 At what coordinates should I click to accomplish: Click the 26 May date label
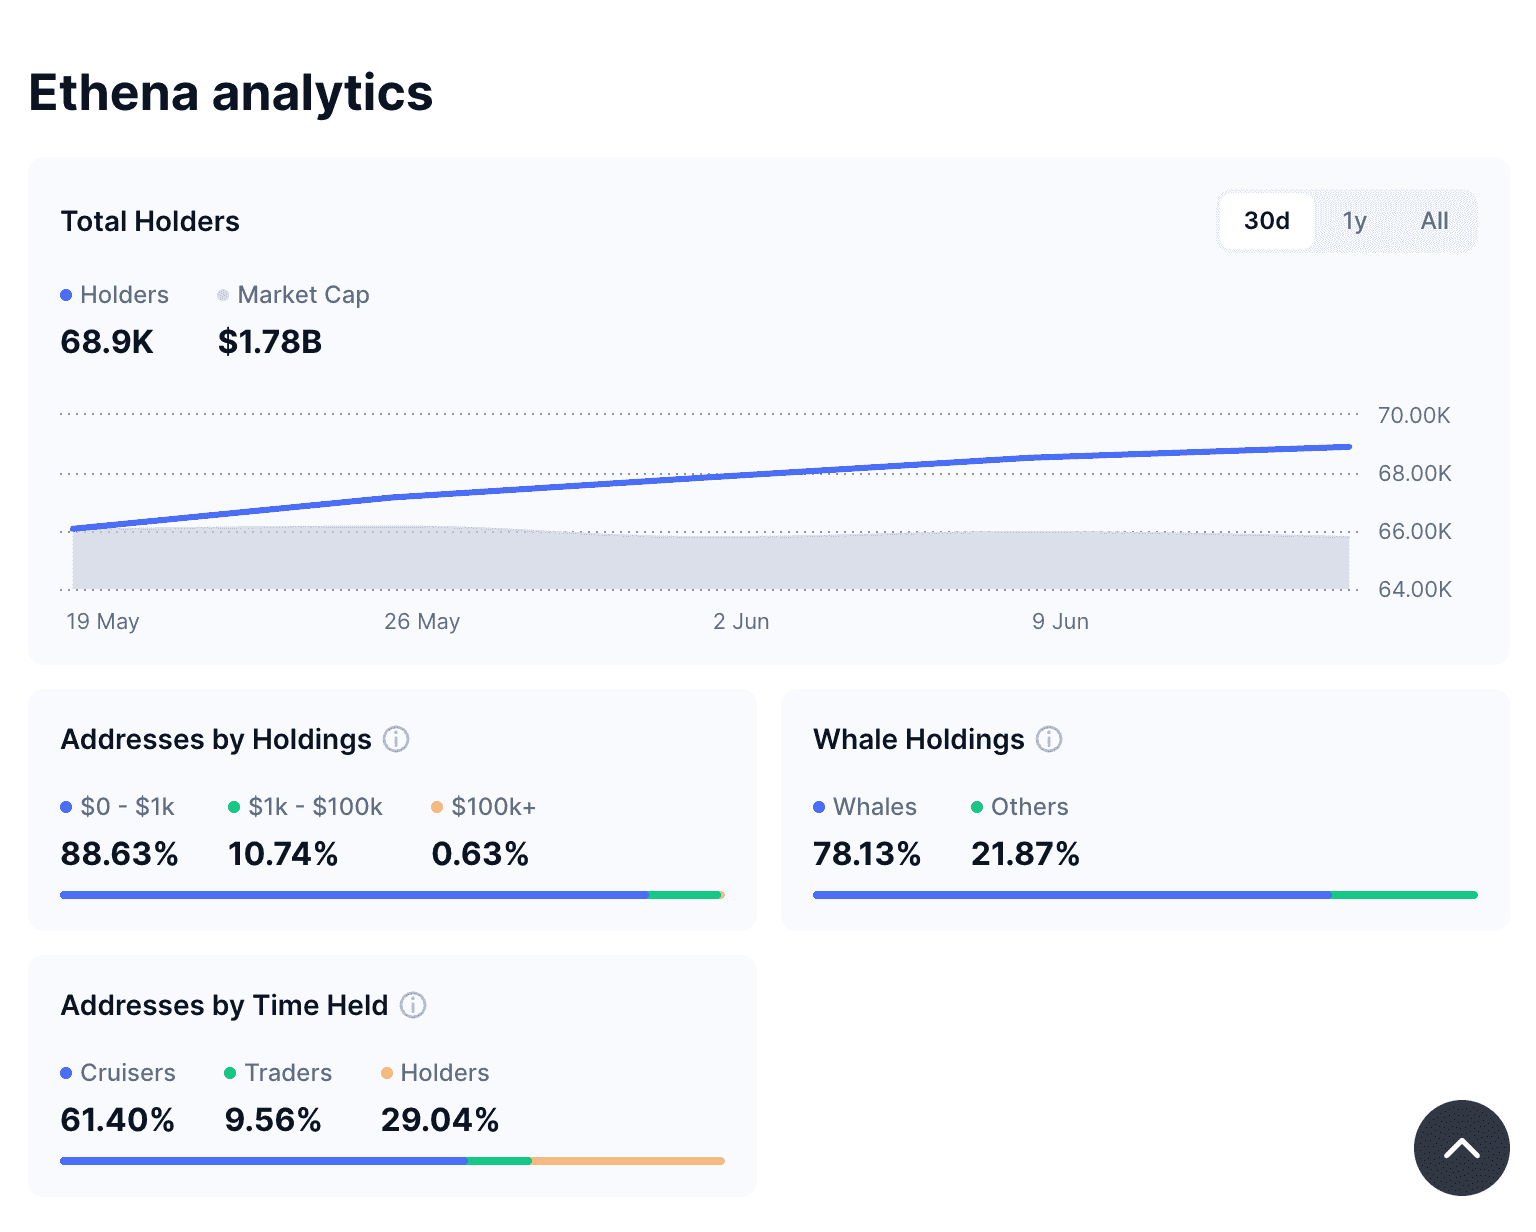click(422, 621)
